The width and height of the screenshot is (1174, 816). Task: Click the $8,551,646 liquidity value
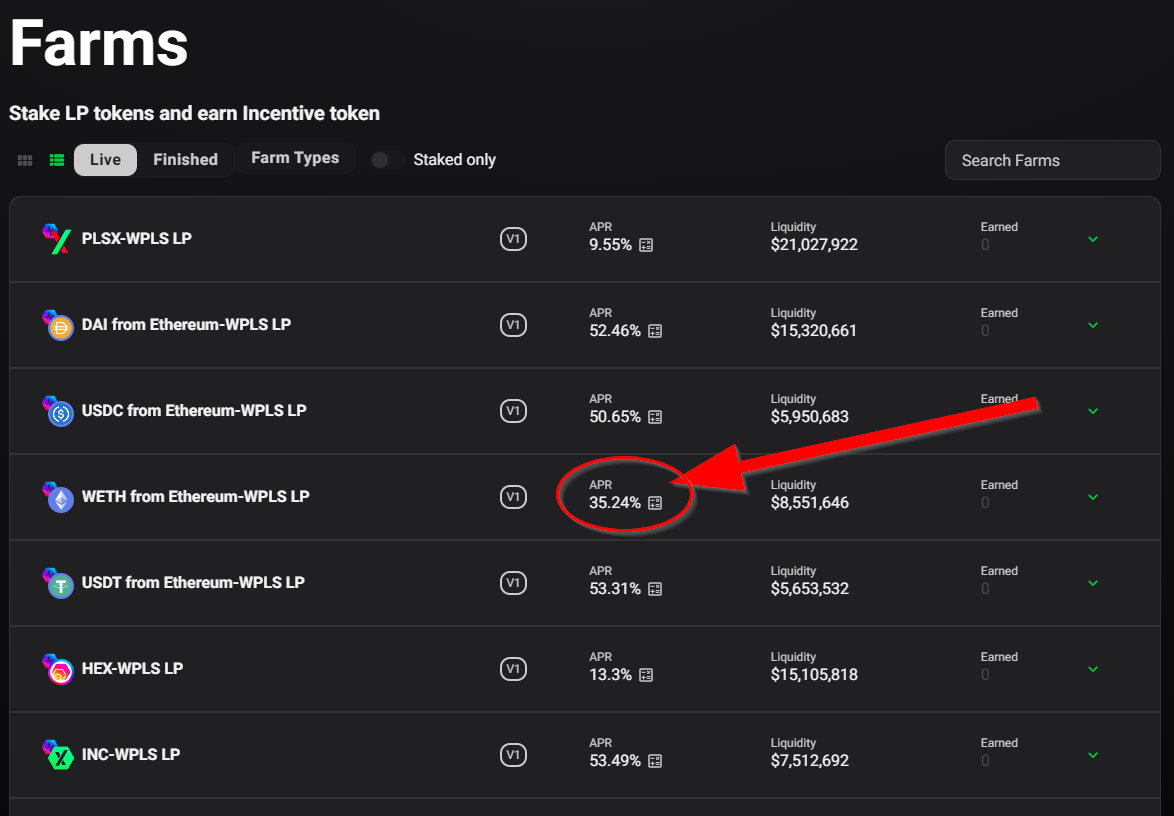[x=809, y=504]
